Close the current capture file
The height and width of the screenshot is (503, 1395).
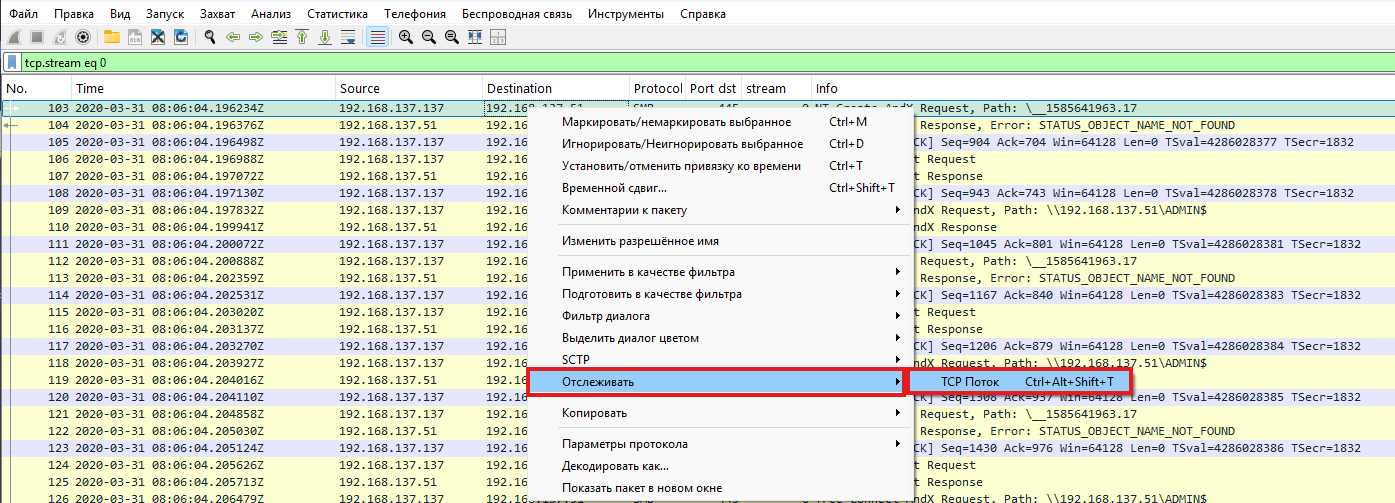coord(157,37)
